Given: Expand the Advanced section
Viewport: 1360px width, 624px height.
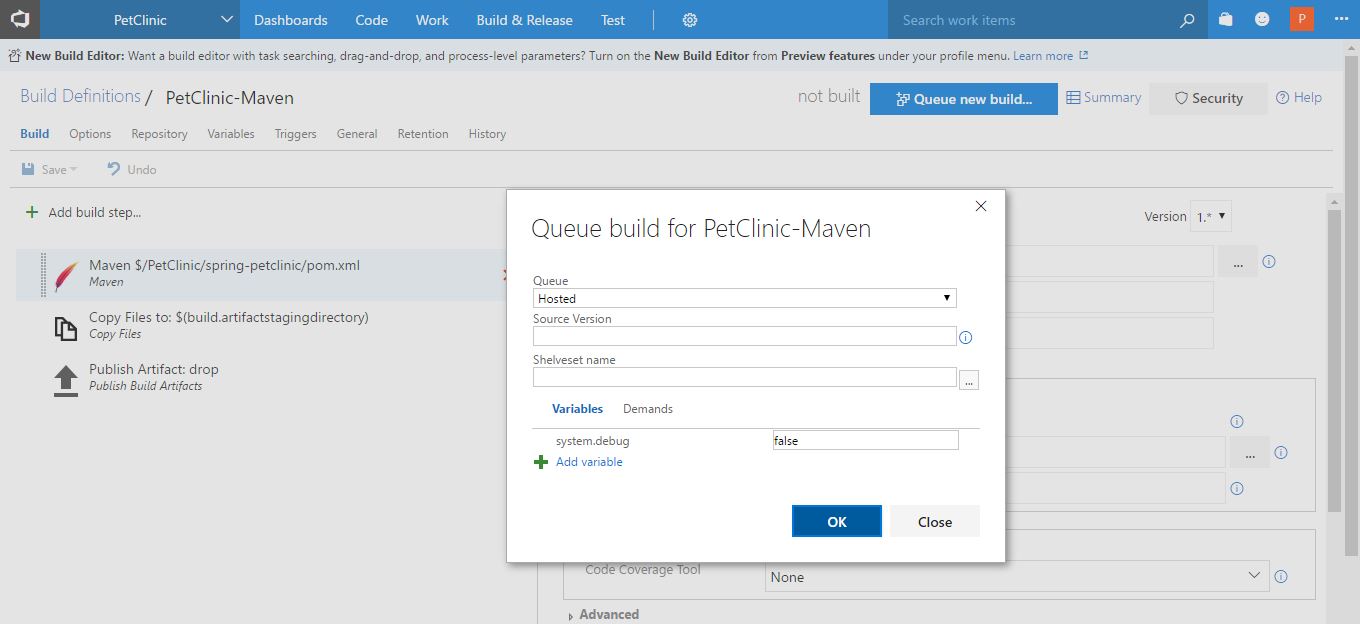Looking at the screenshot, I should coord(603,614).
